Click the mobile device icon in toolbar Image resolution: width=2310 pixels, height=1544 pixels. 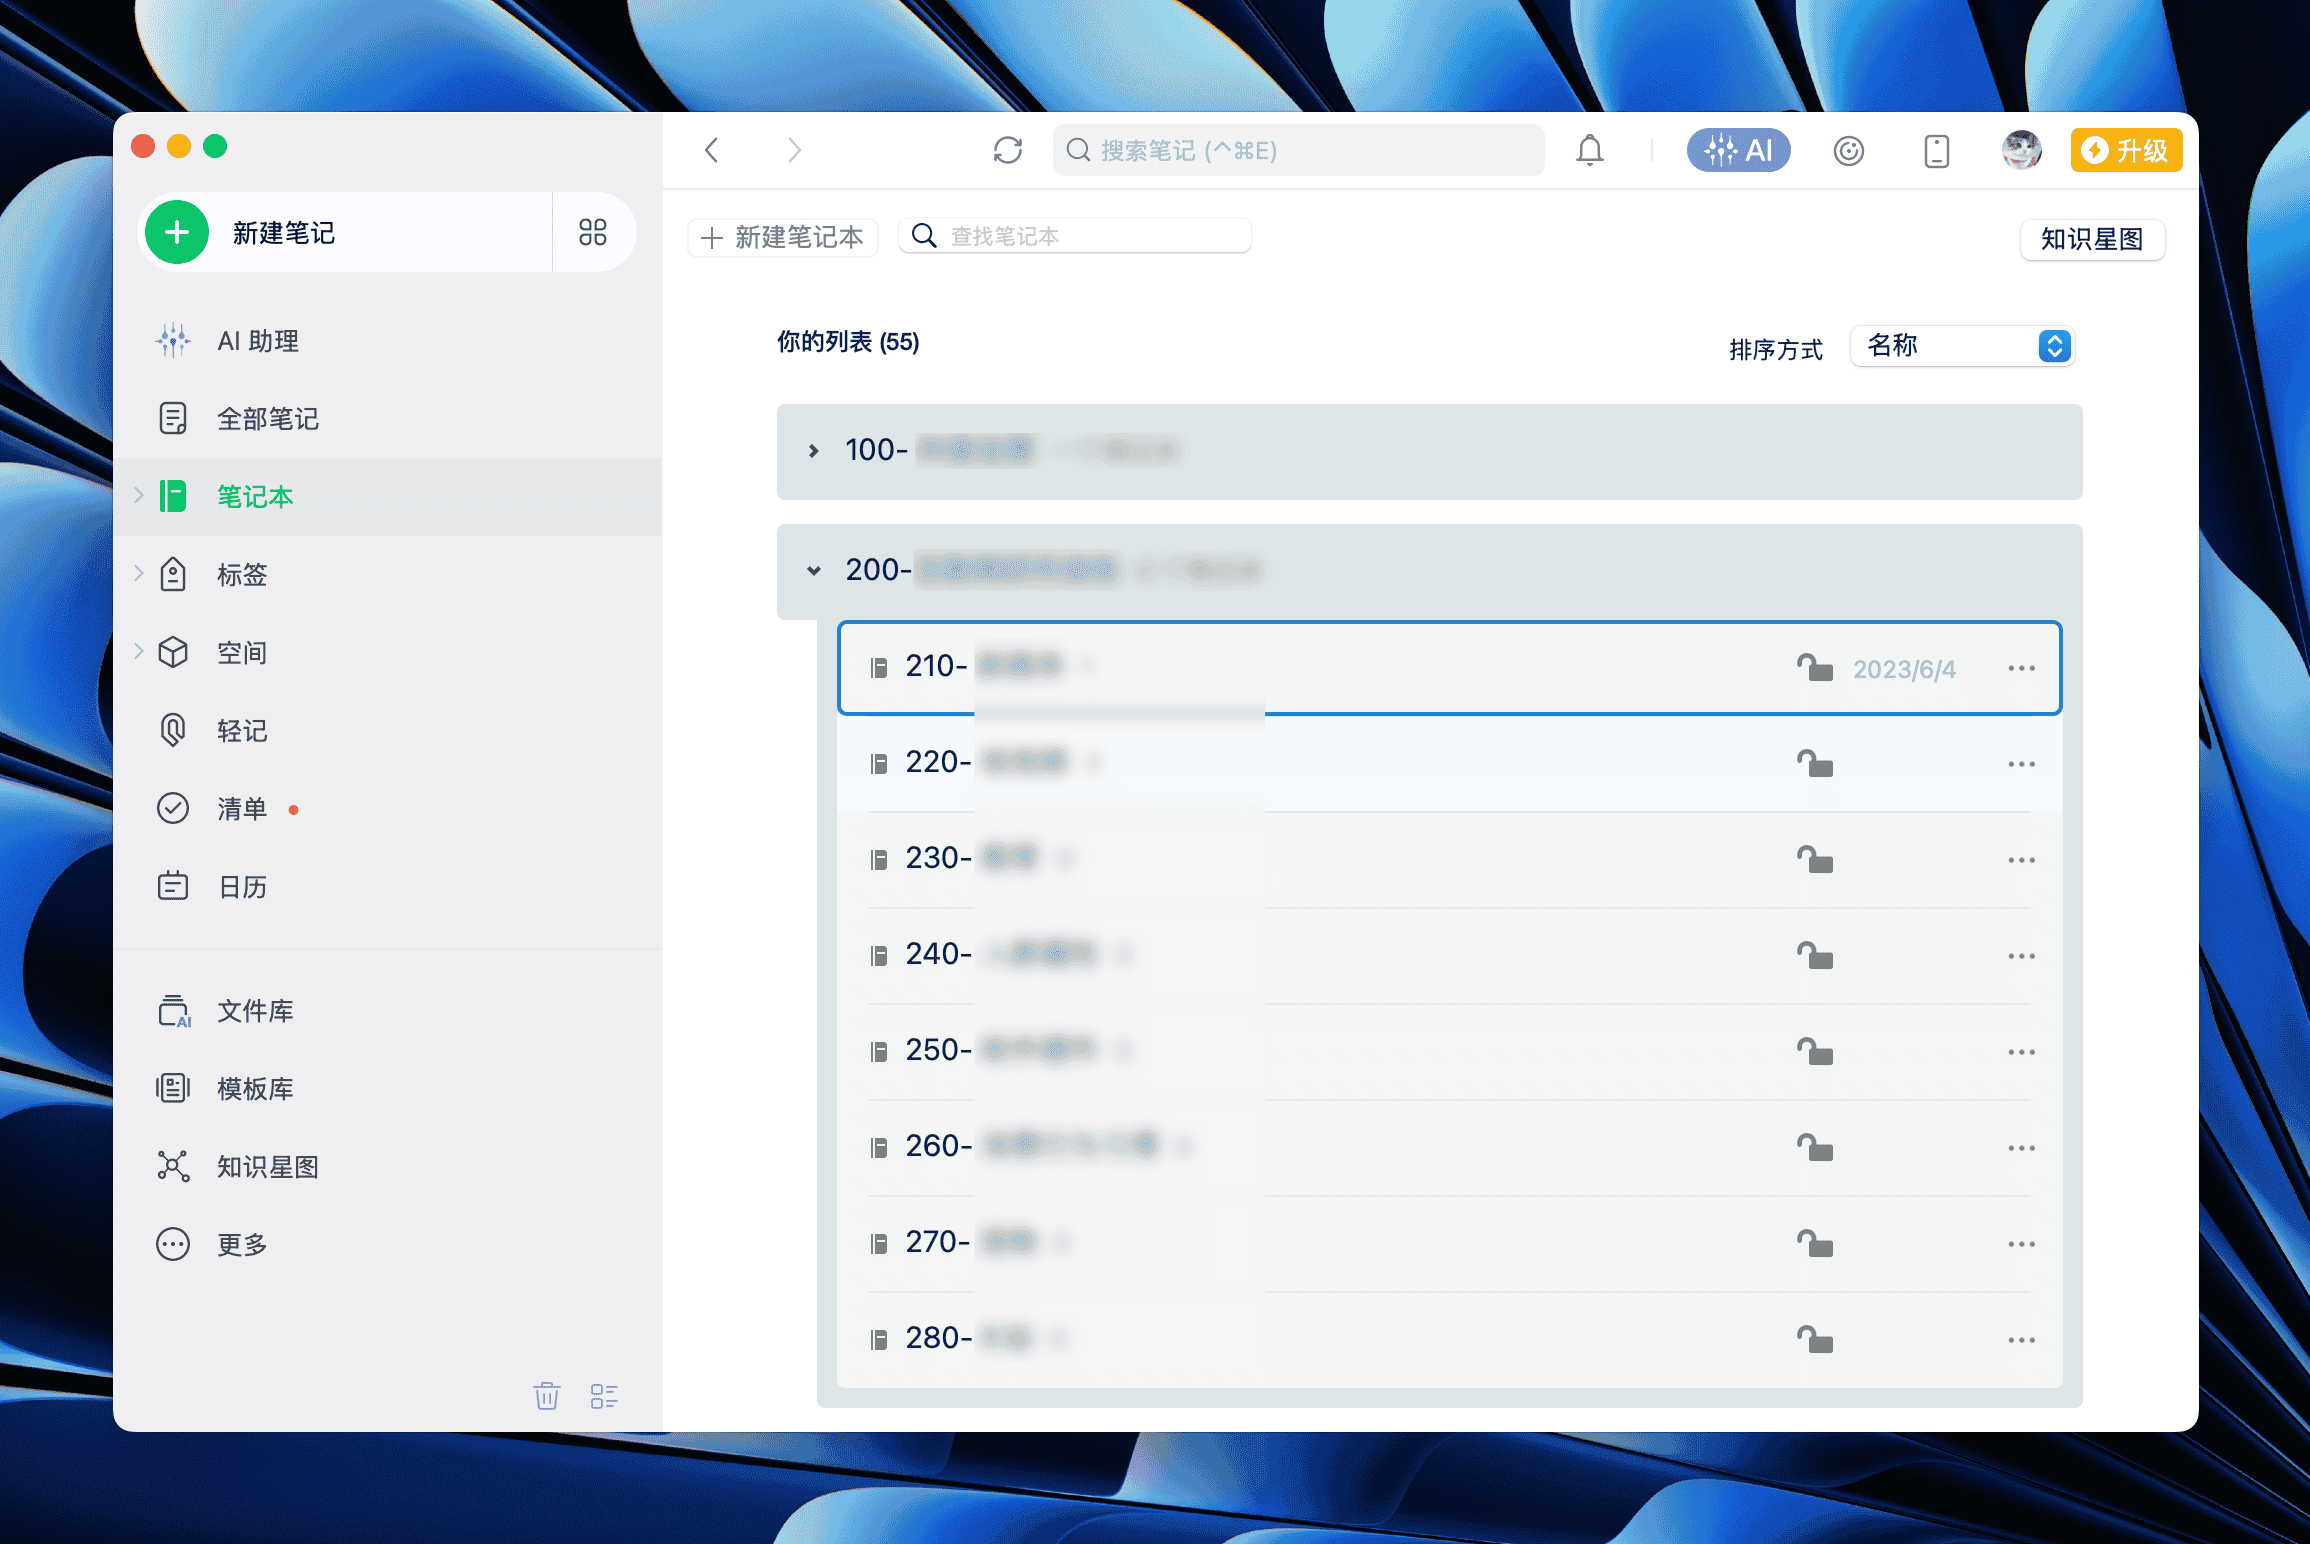click(x=1937, y=151)
